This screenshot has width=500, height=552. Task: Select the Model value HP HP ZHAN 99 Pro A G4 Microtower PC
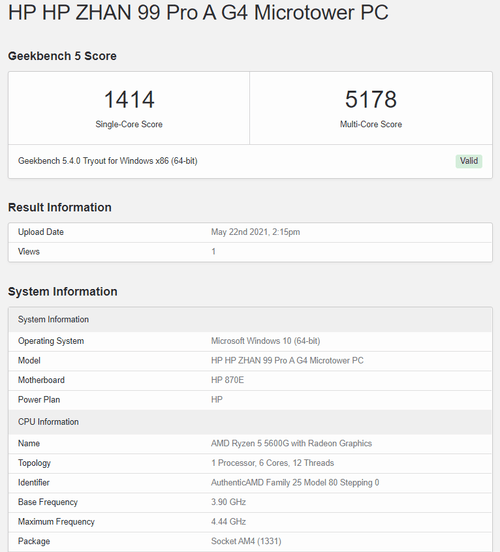click(x=287, y=360)
